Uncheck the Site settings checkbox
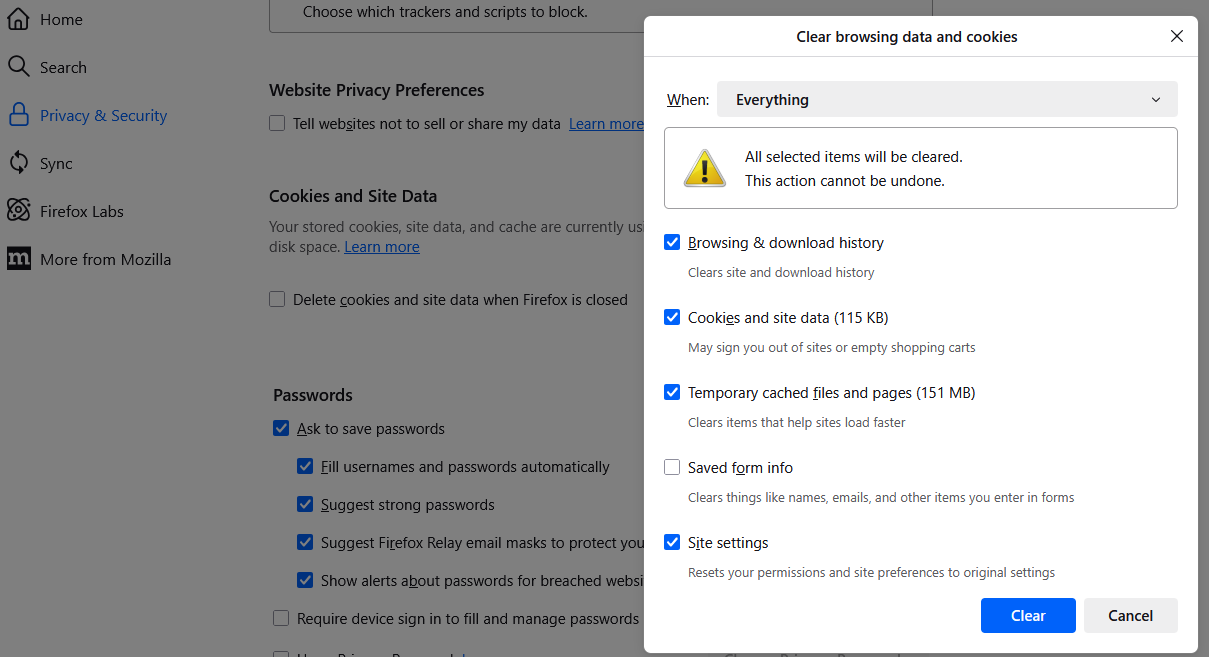This screenshot has height=657, width=1209. click(672, 542)
